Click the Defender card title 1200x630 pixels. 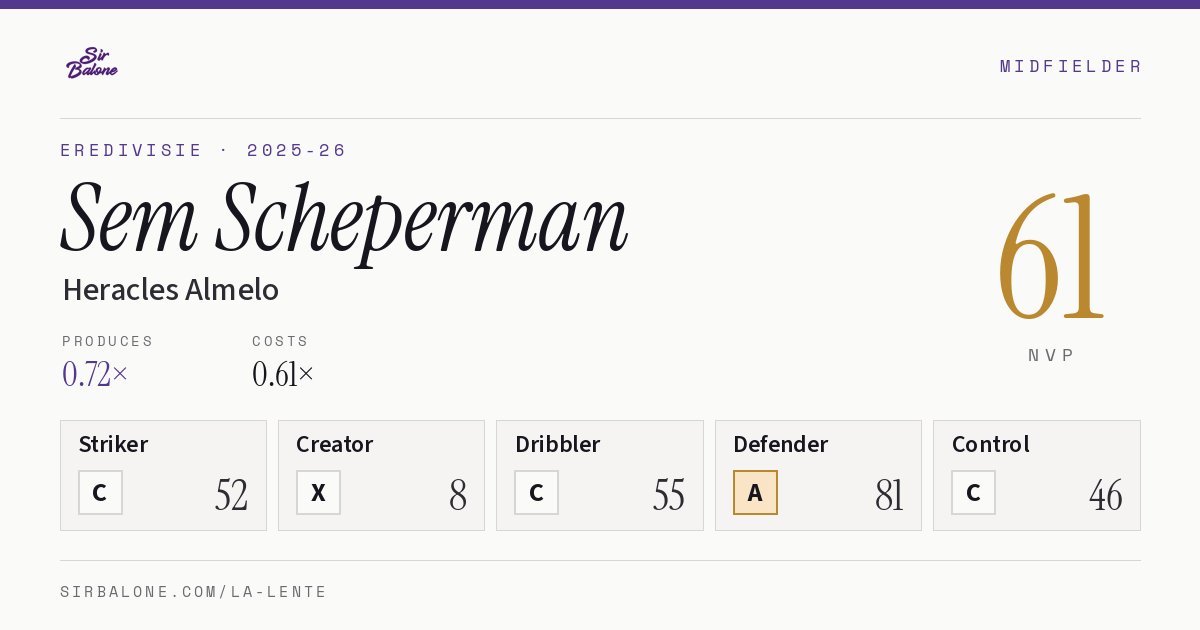pos(780,444)
